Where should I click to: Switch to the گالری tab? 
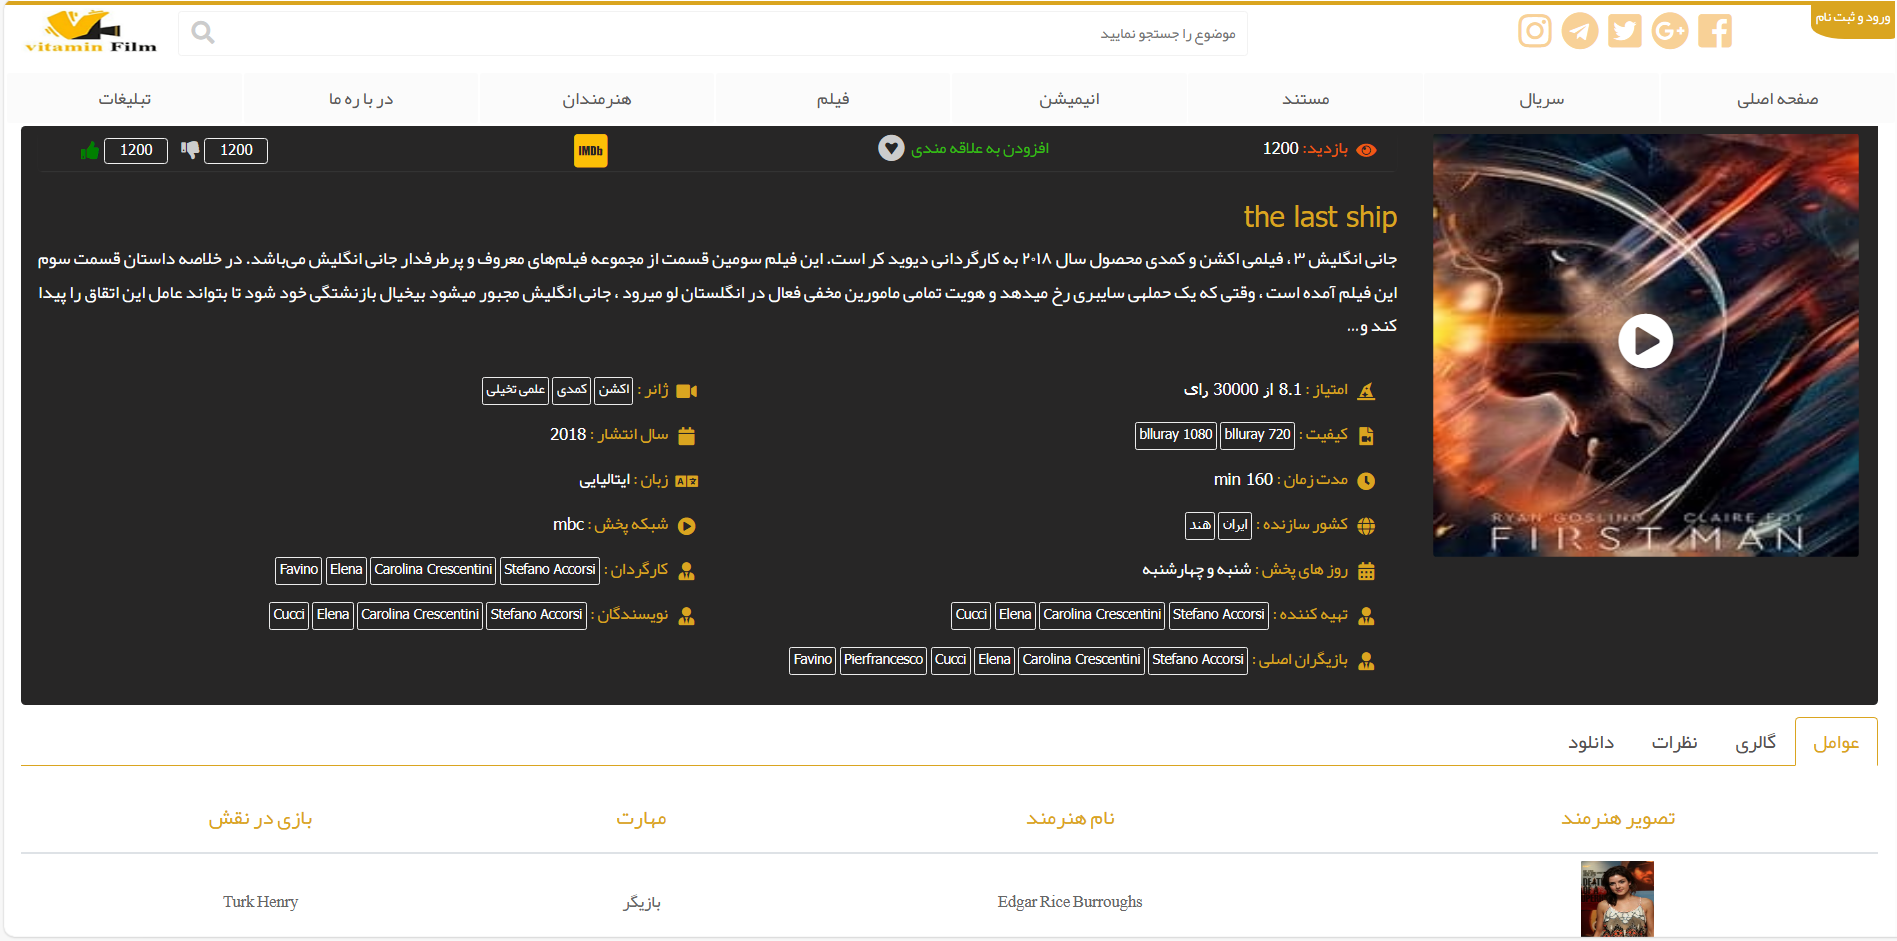(x=1755, y=742)
